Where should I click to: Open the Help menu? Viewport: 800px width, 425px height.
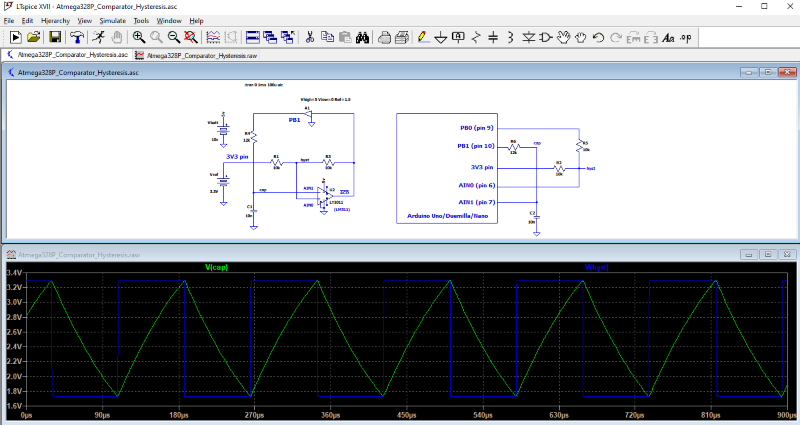(196, 21)
